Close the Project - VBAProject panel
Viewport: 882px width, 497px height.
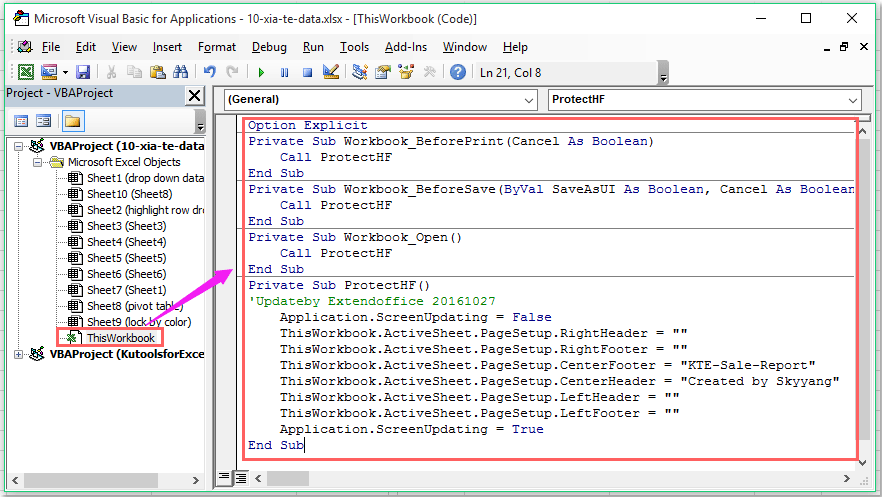click(194, 95)
